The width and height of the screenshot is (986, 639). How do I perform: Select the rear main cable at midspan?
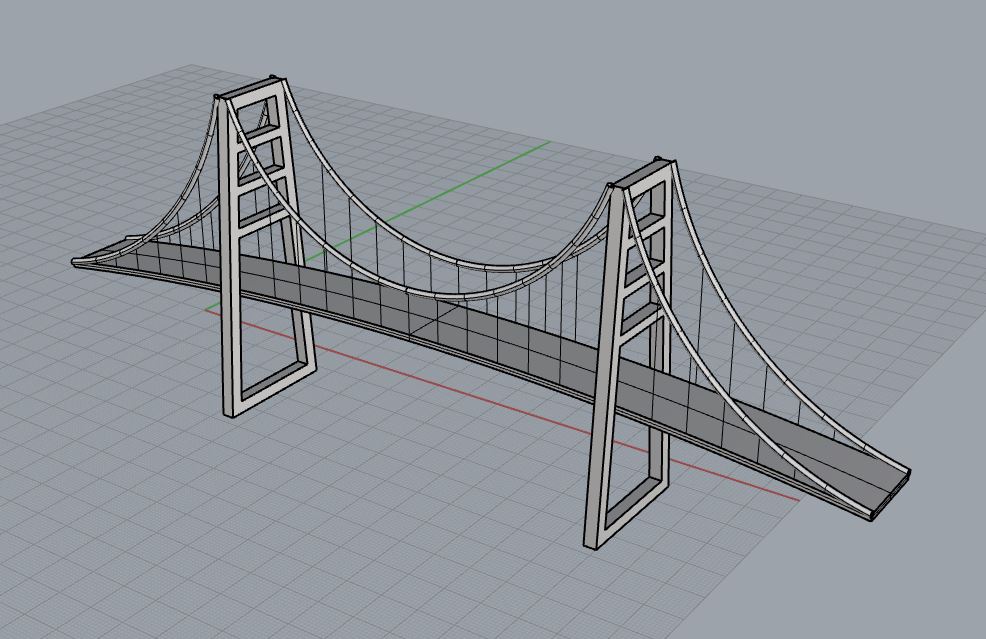click(470, 264)
